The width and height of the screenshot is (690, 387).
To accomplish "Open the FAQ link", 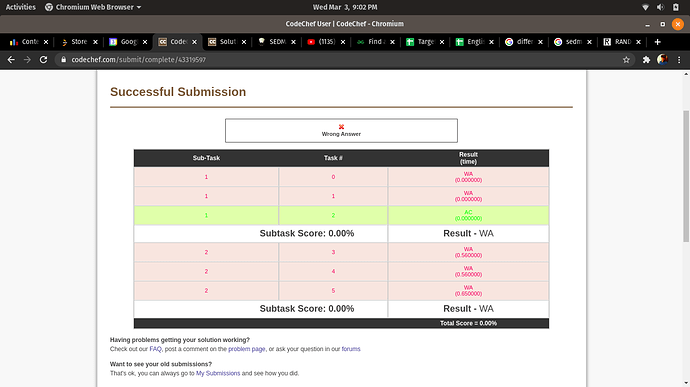I will click(x=155, y=349).
